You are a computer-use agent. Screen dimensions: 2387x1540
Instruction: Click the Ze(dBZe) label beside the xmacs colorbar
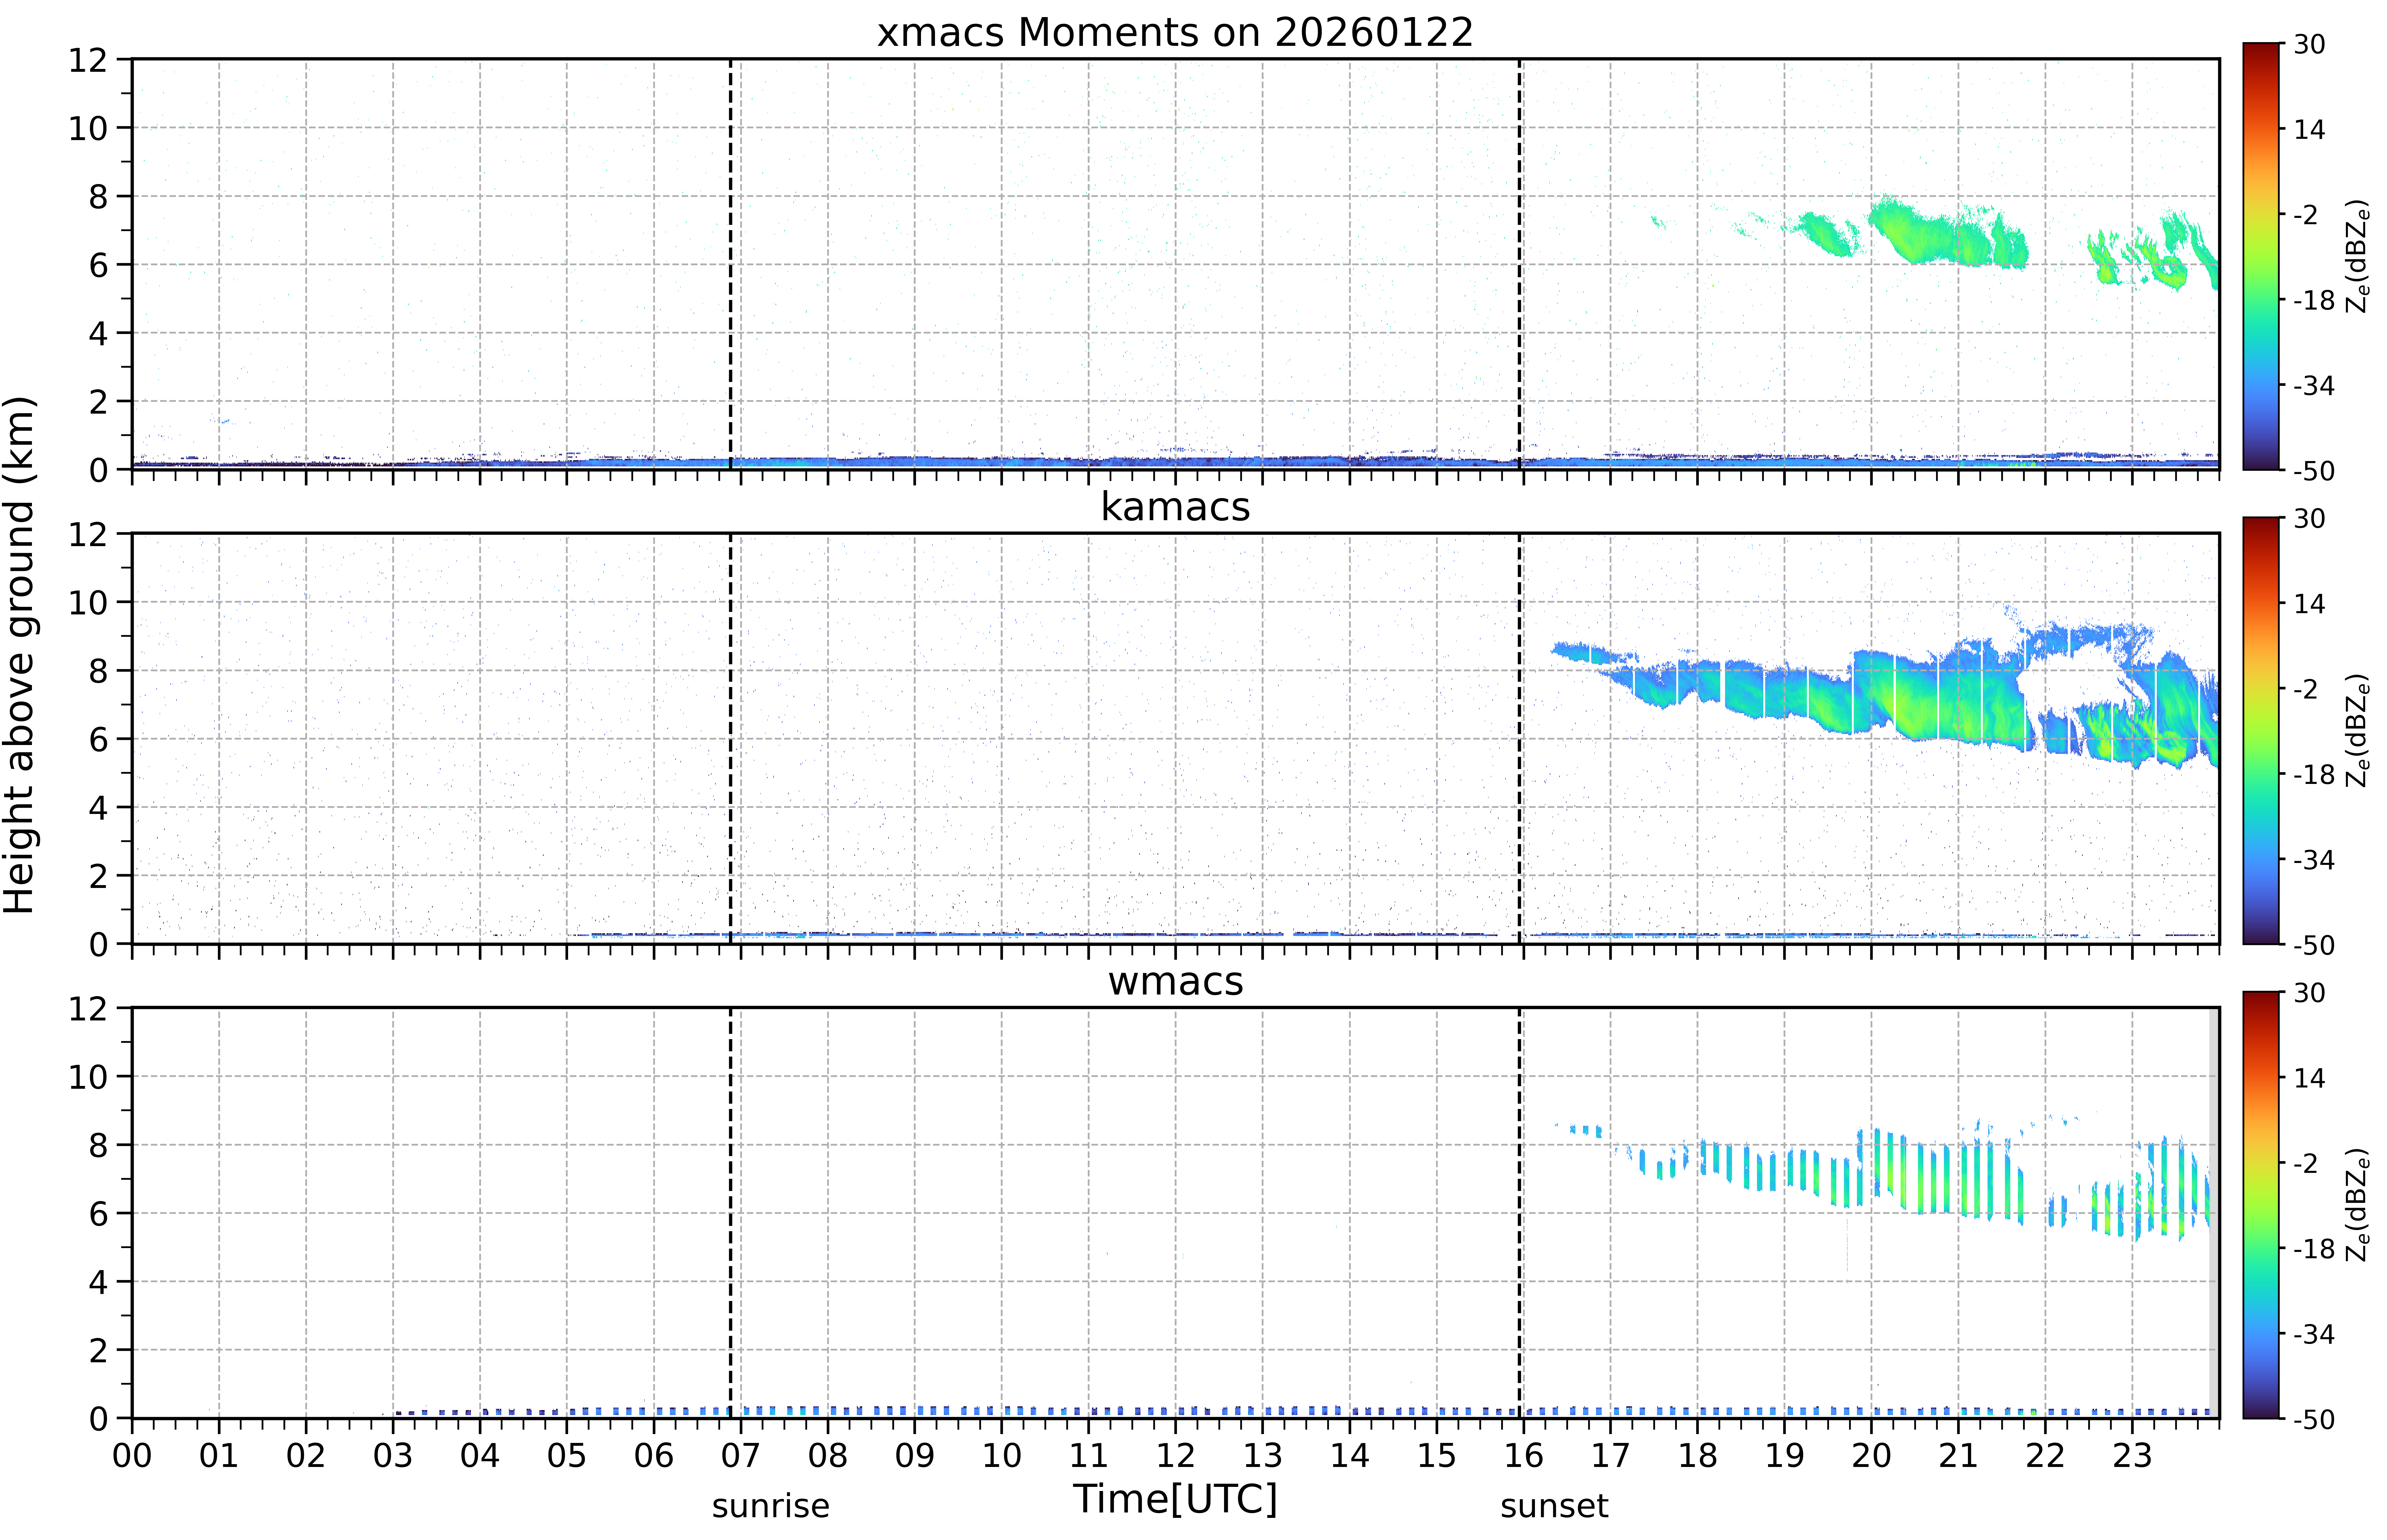[2358, 256]
